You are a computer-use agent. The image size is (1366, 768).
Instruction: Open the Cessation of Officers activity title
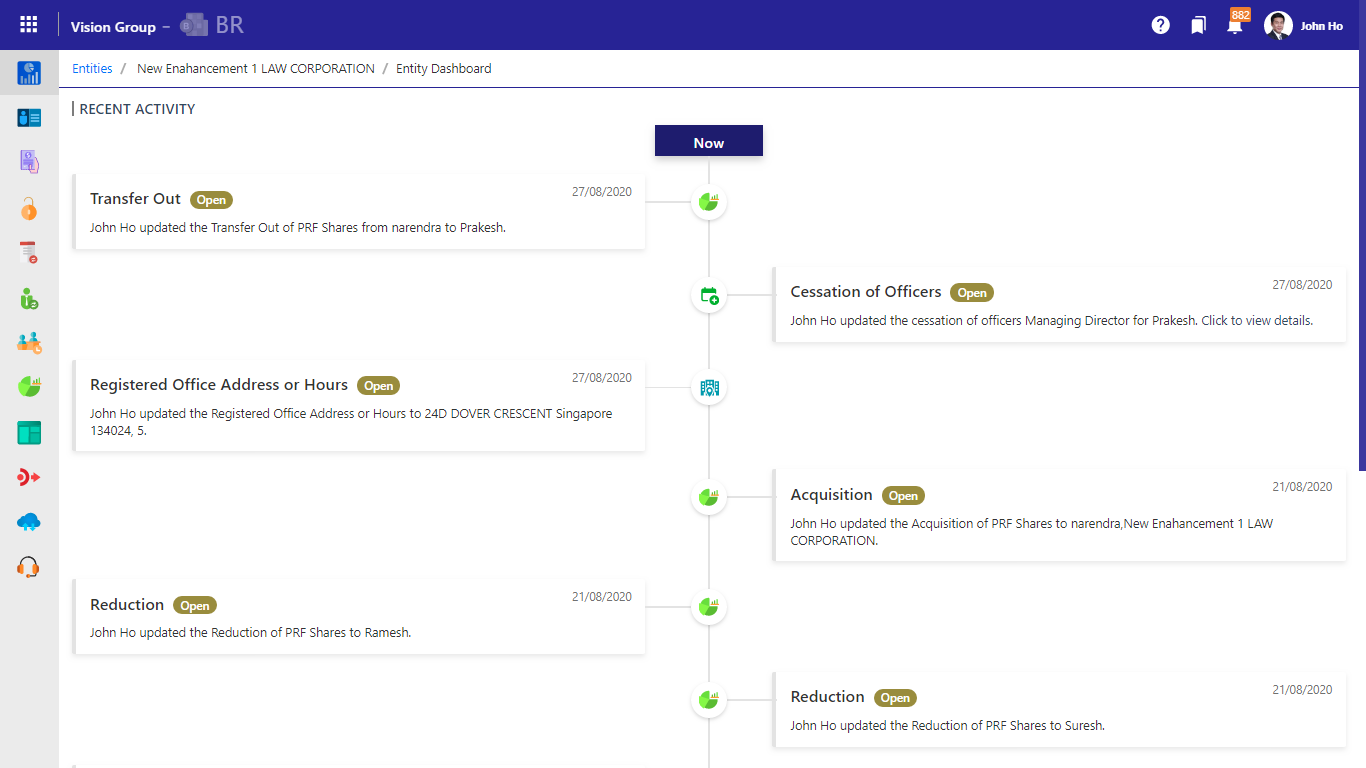[866, 292]
